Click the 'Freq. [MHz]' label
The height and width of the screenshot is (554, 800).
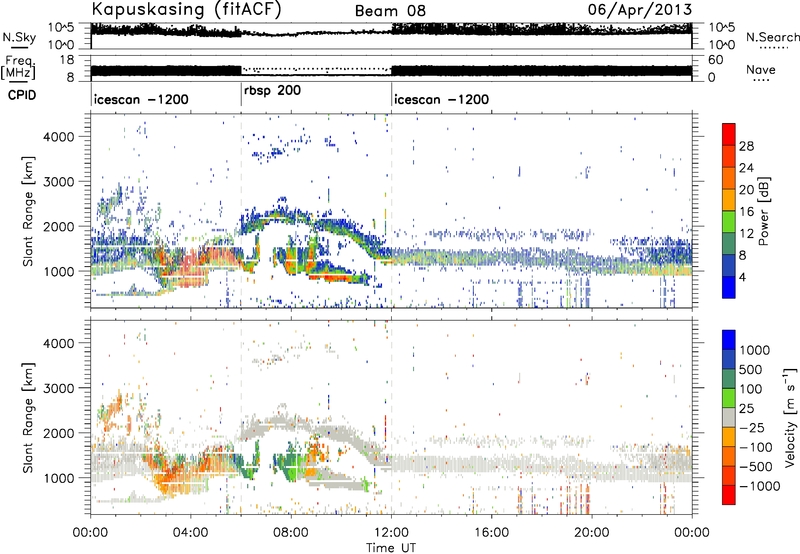click(18, 67)
